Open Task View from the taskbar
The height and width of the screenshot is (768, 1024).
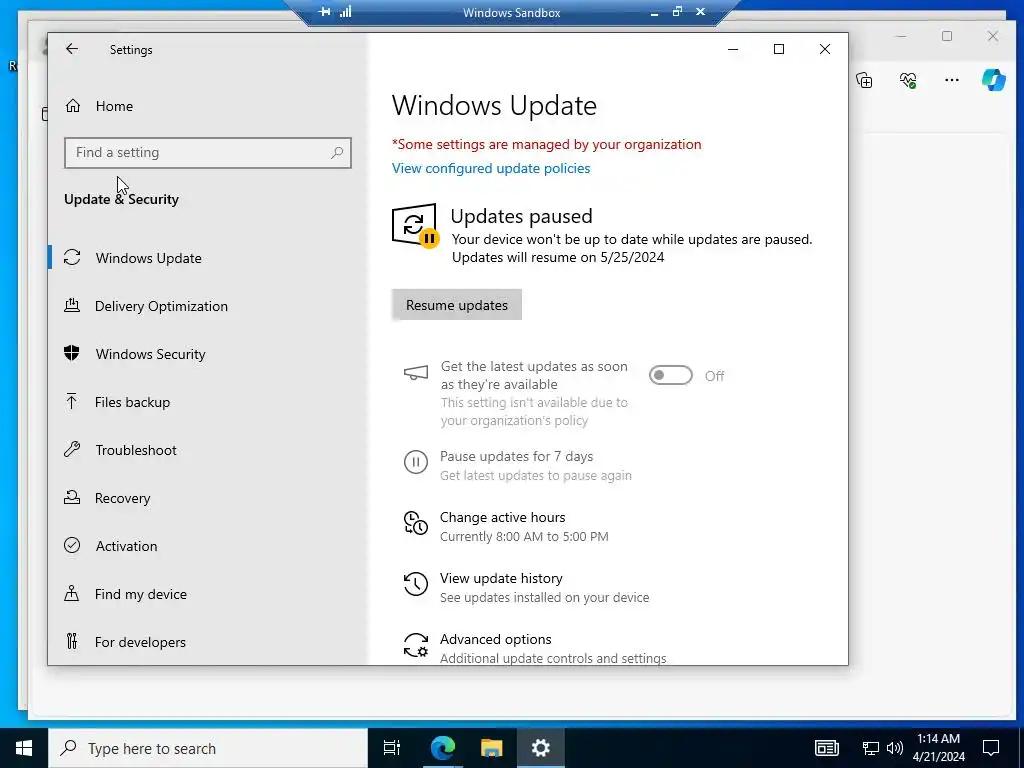[x=392, y=748]
